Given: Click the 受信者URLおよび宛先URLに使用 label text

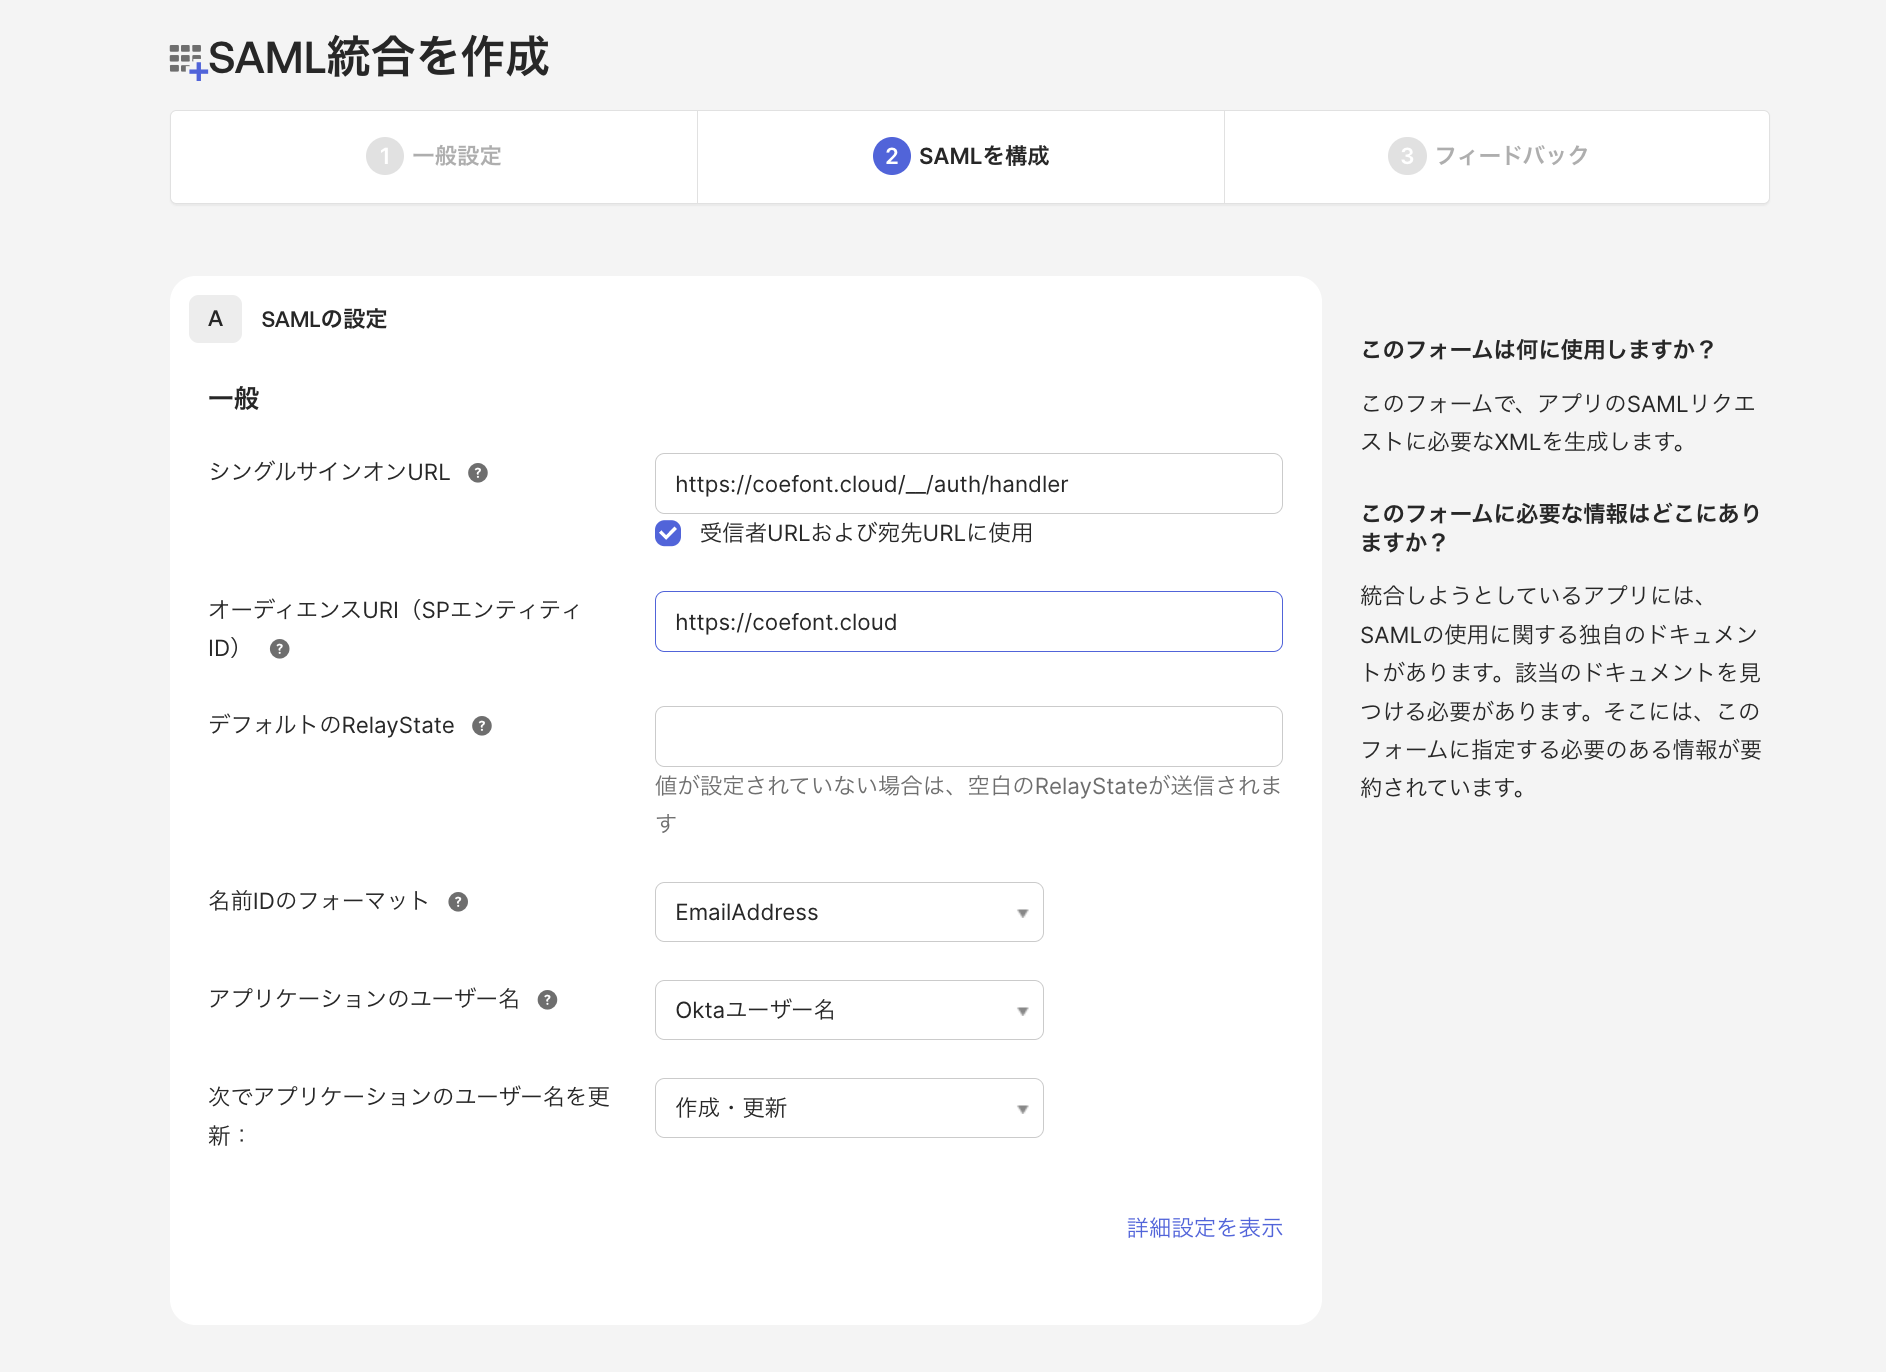Looking at the screenshot, I should point(866,533).
